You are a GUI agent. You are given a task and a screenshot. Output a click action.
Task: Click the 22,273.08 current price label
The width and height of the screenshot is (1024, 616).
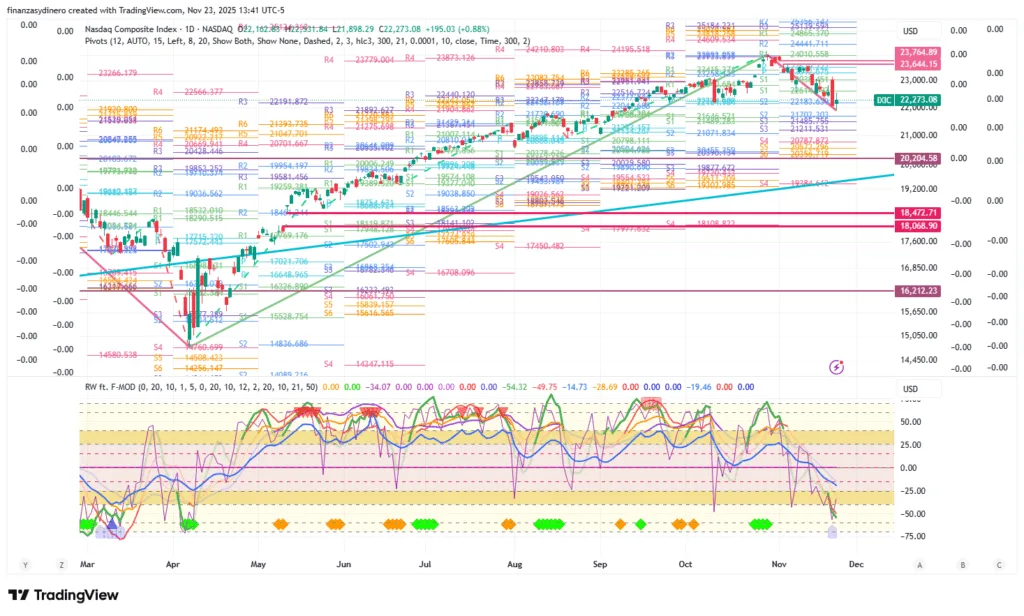[919, 100]
